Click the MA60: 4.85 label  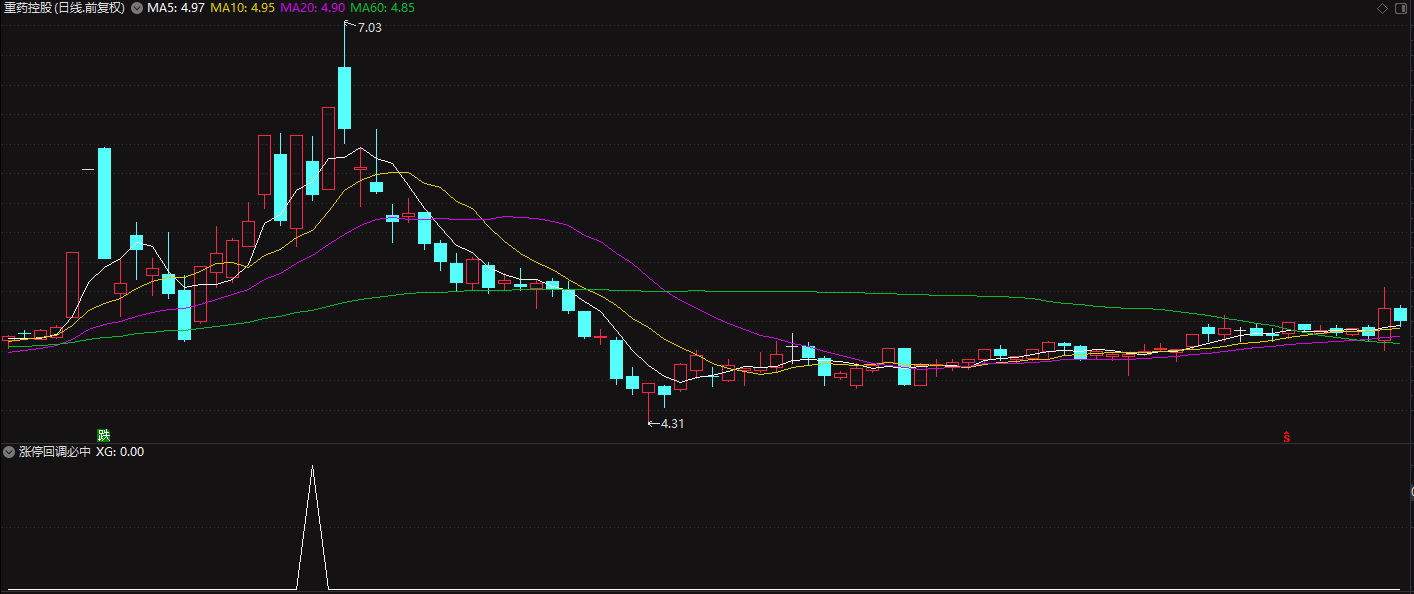(382, 8)
